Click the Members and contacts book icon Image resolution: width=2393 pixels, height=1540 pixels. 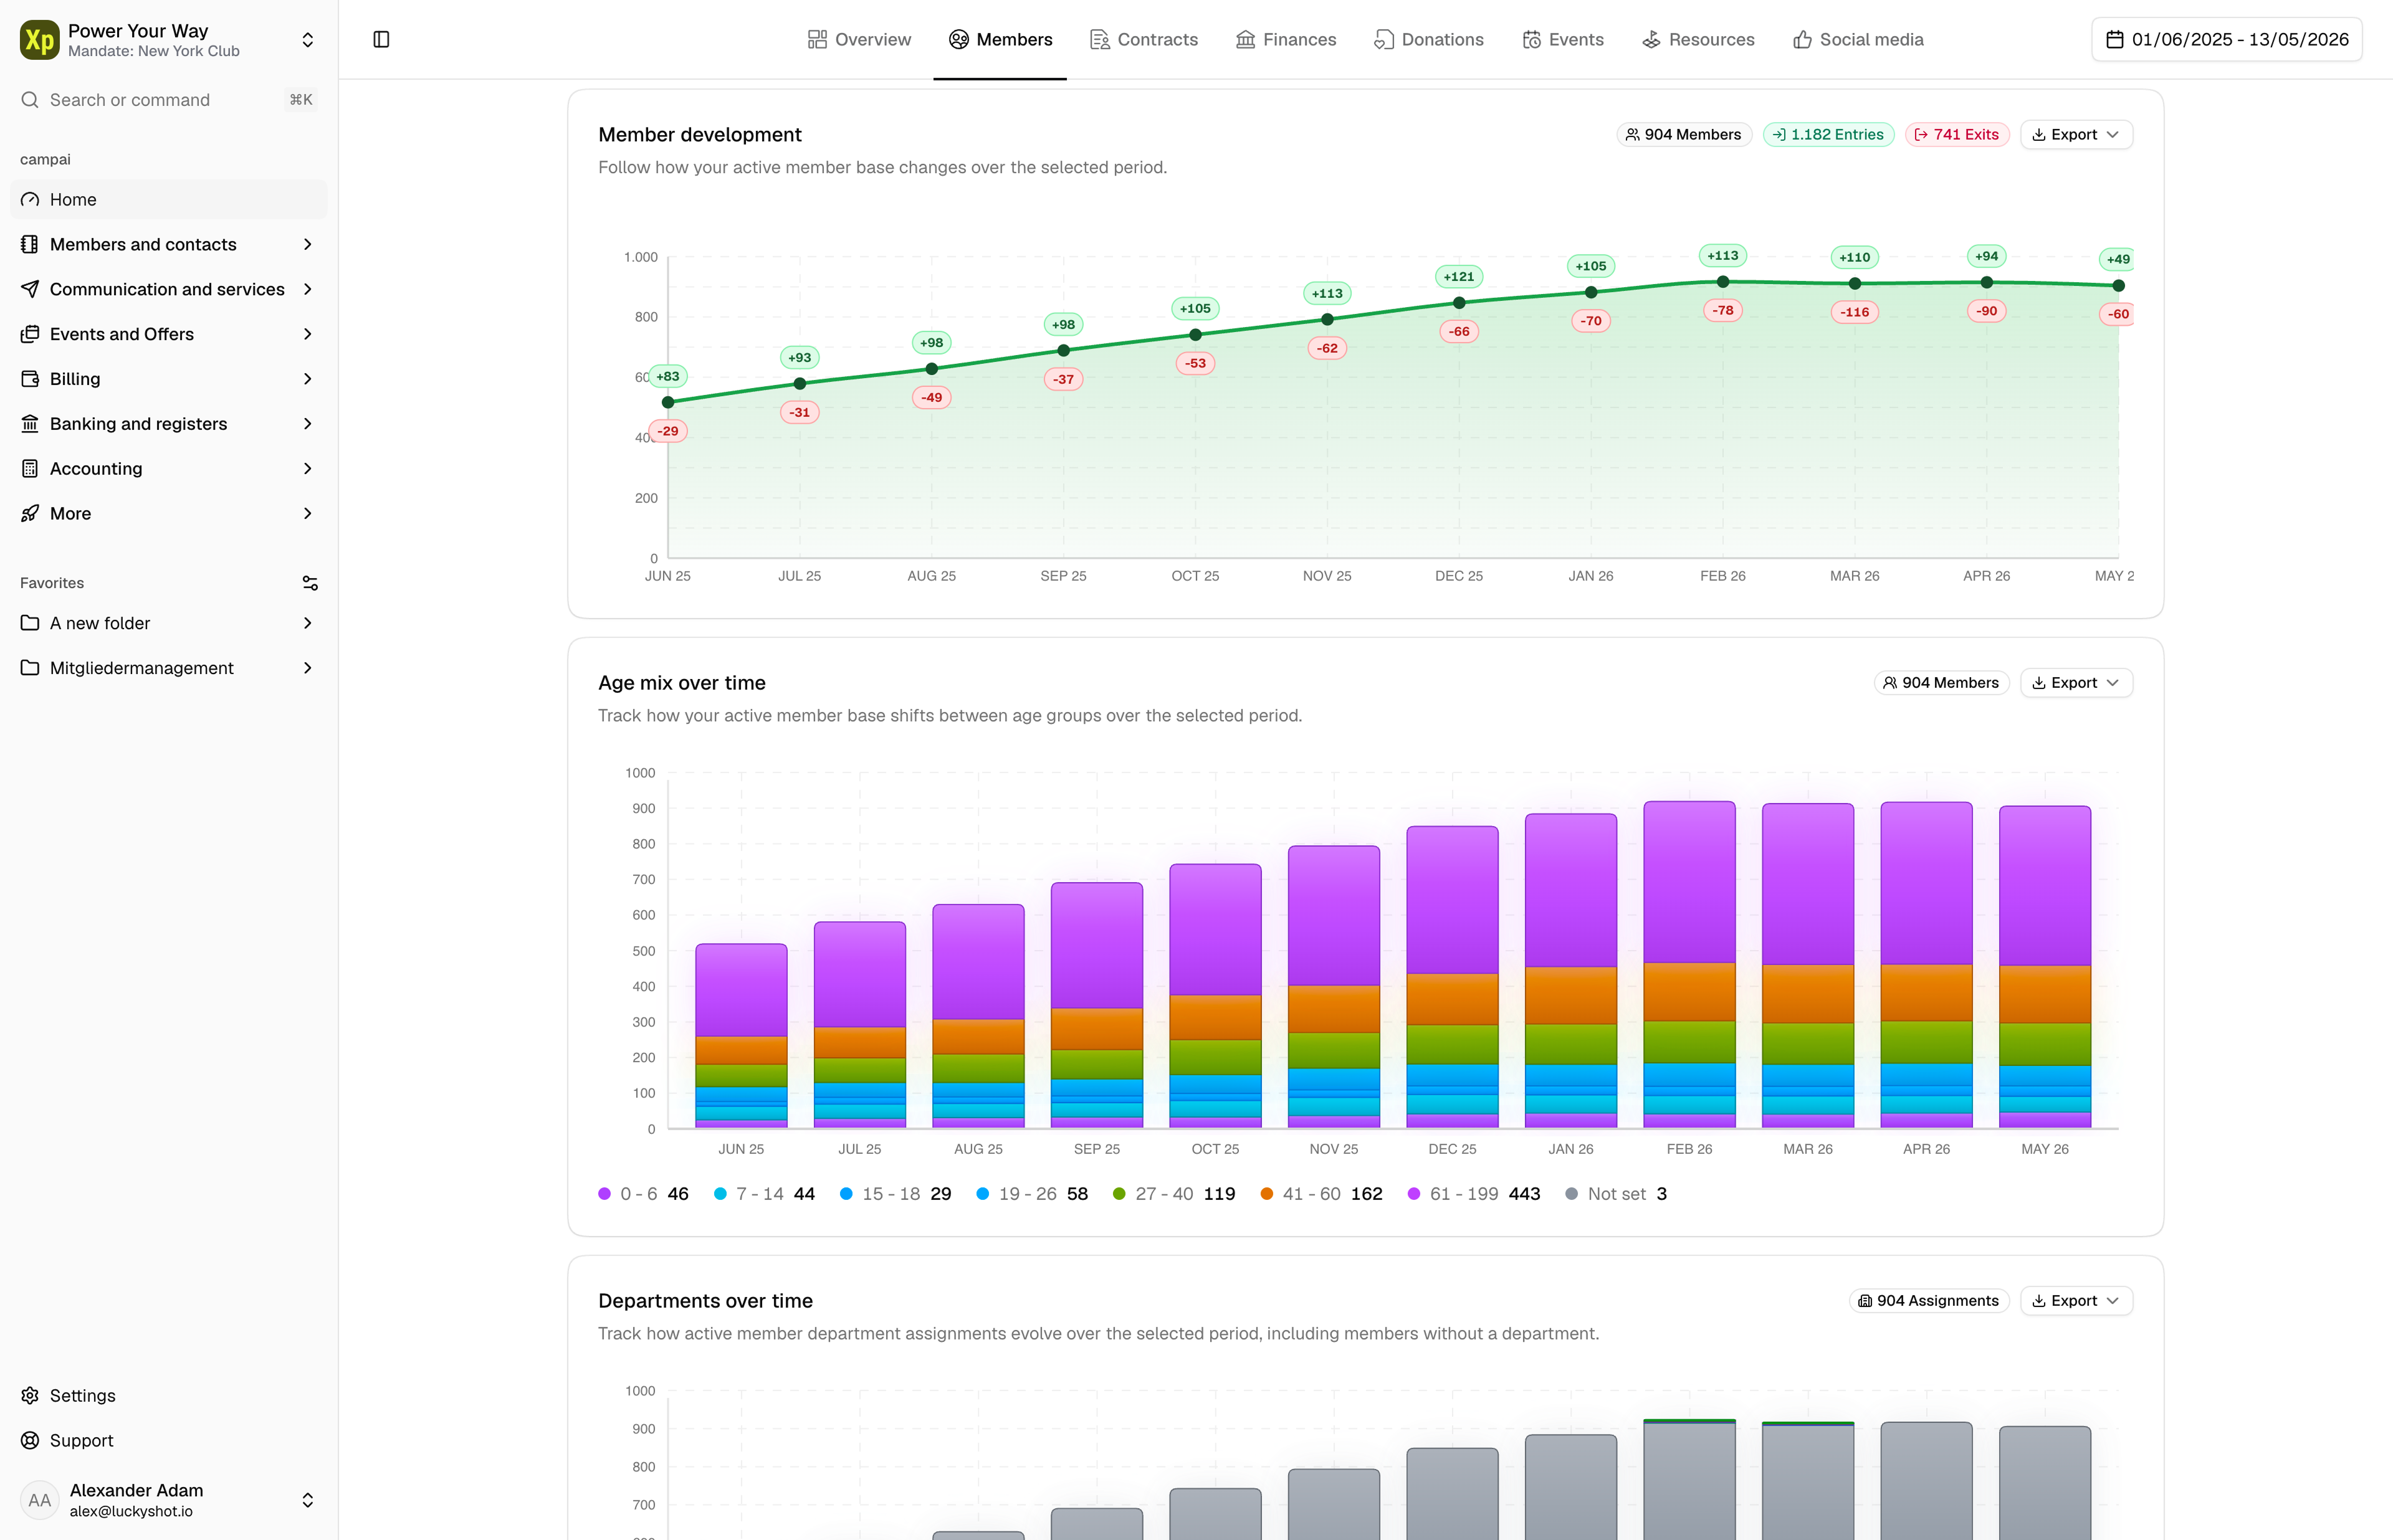30,245
